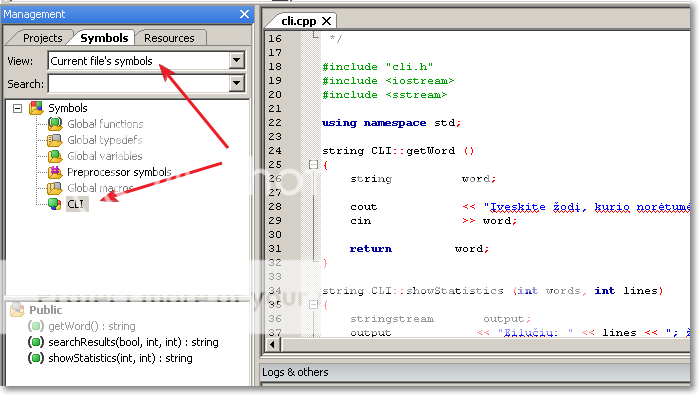Image resolution: width=699 pixels, height=395 pixels.
Task: Click the horizontal scrollbar track
Action: [x=485, y=344]
